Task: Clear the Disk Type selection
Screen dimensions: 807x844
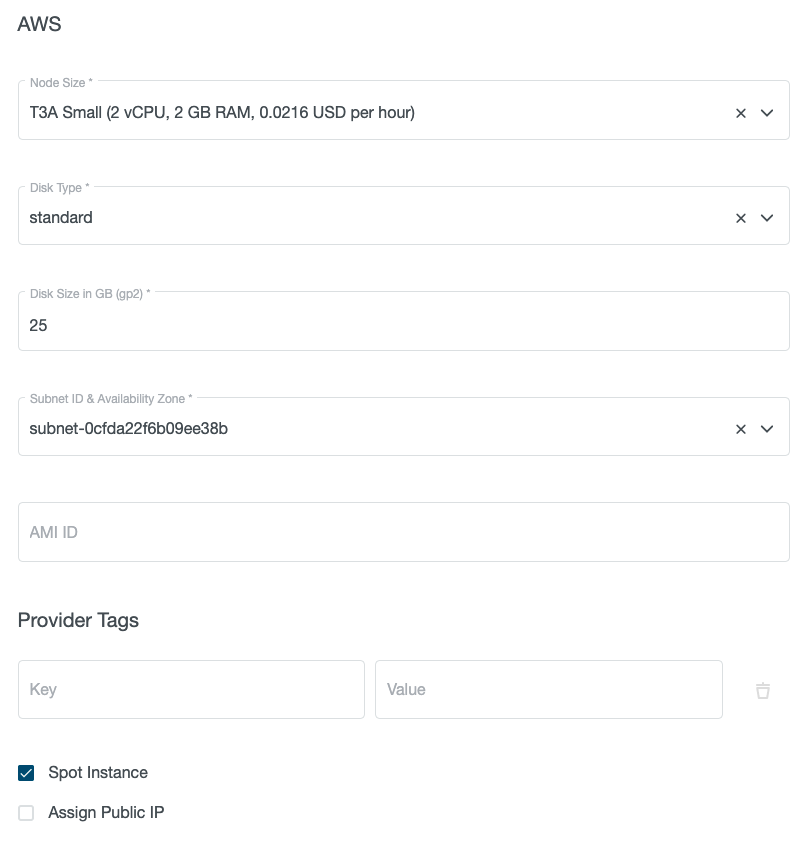Action: pyautogui.click(x=740, y=216)
